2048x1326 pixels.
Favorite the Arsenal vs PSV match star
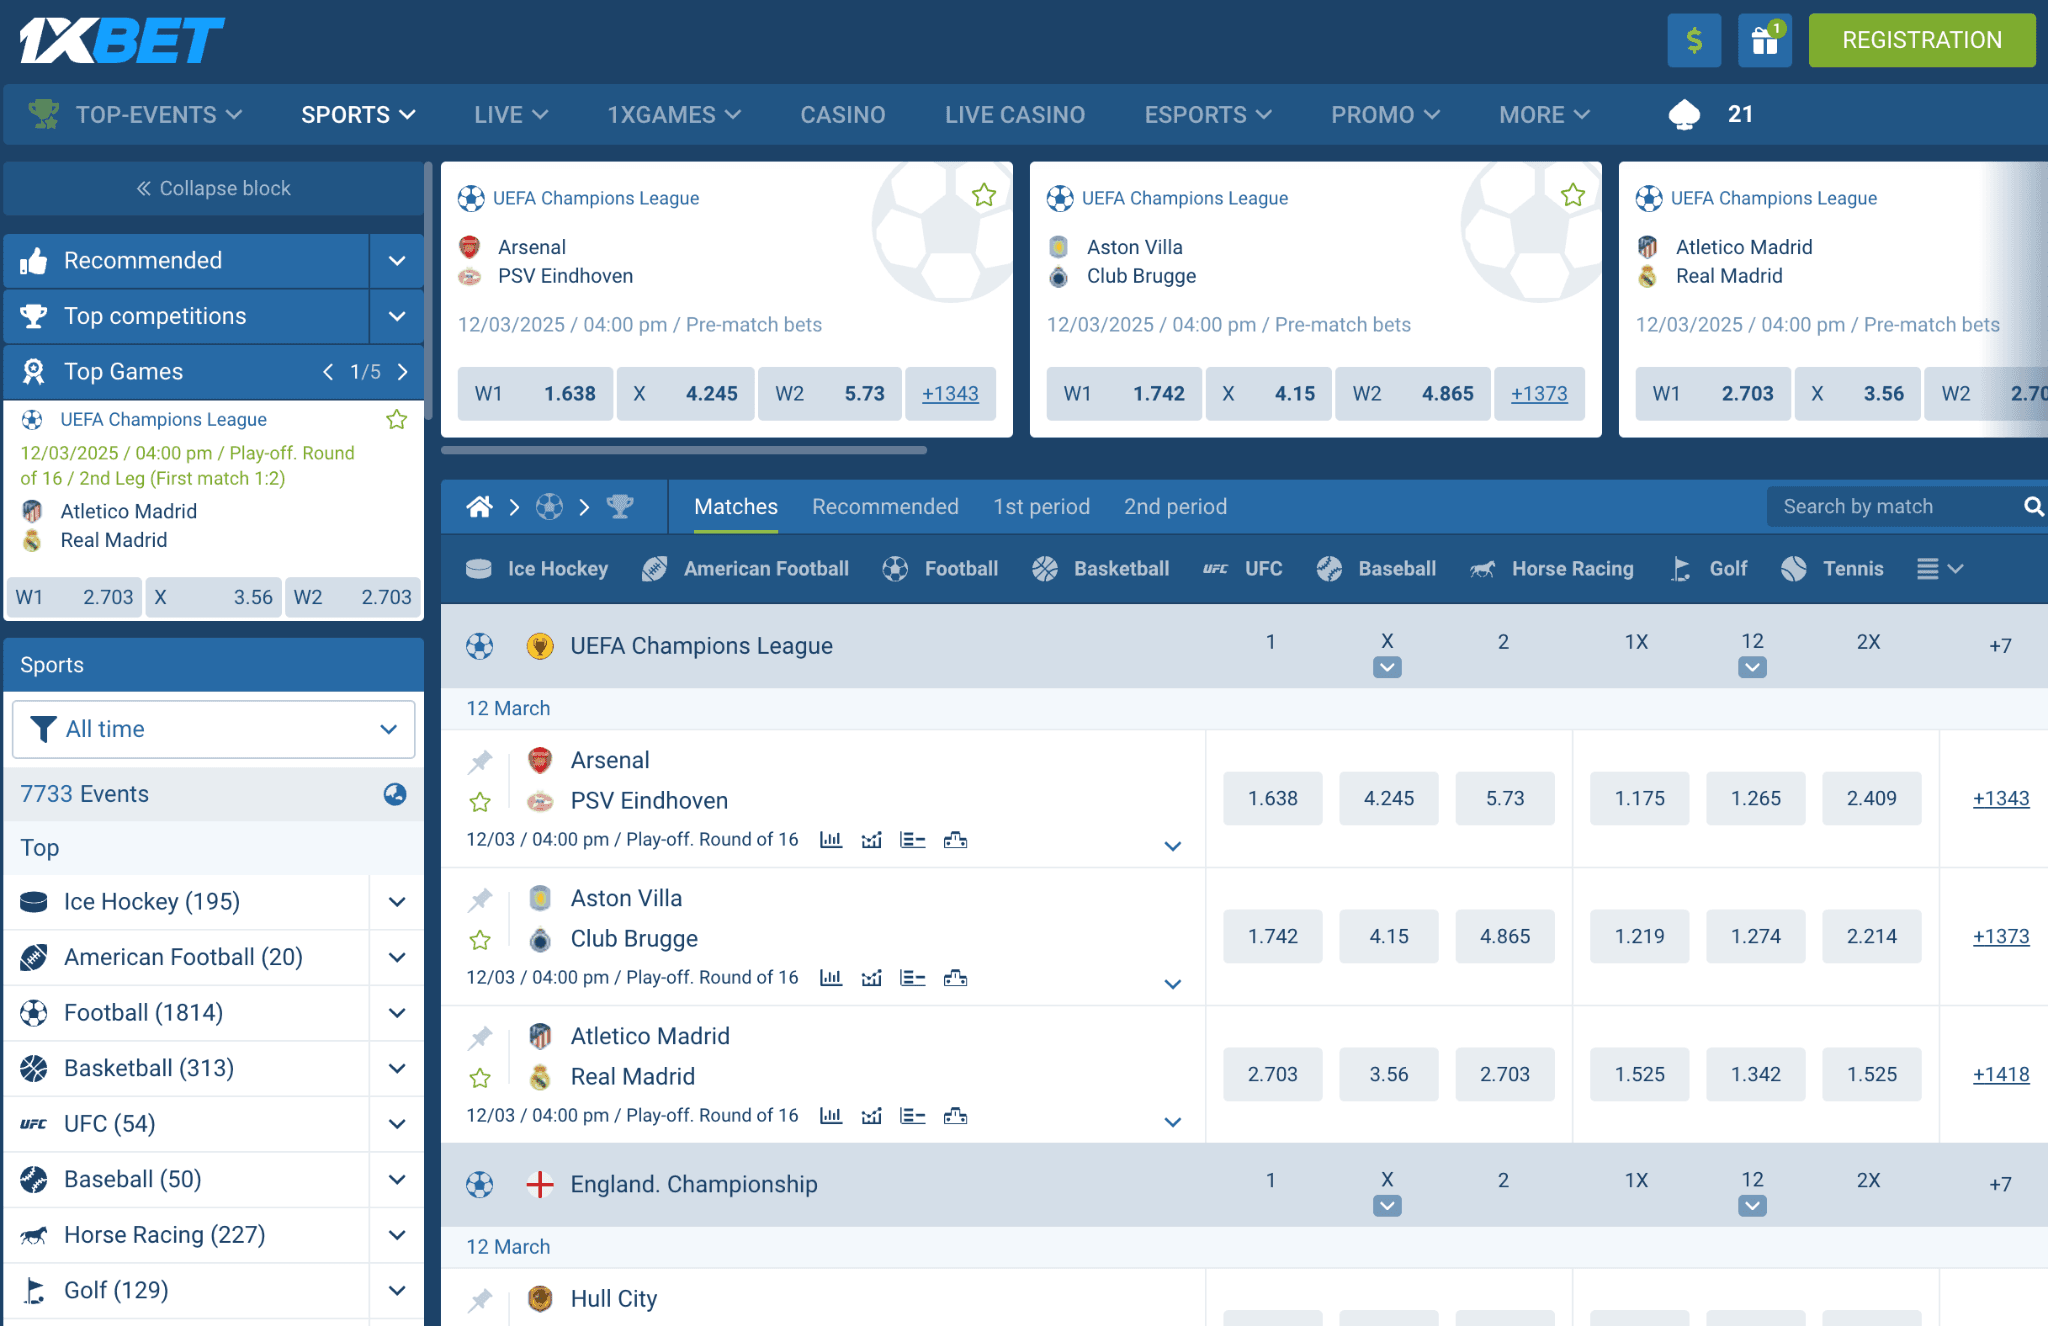481,801
